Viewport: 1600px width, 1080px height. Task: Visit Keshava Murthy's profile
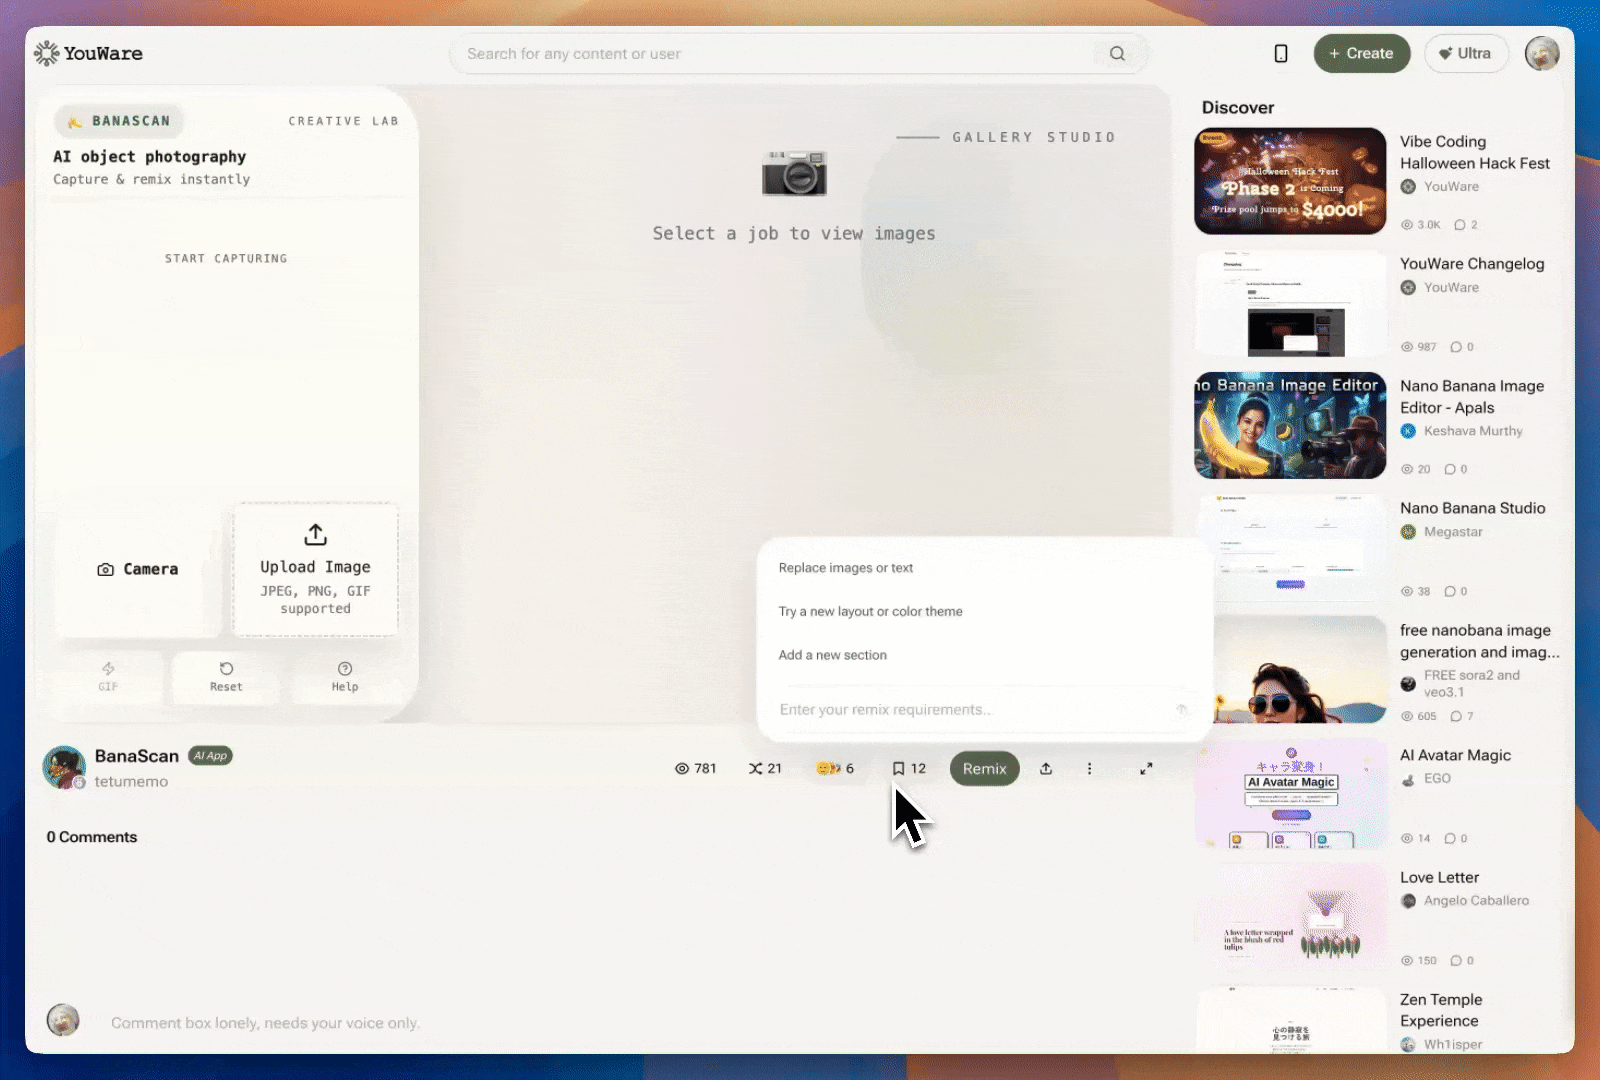(1473, 431)
